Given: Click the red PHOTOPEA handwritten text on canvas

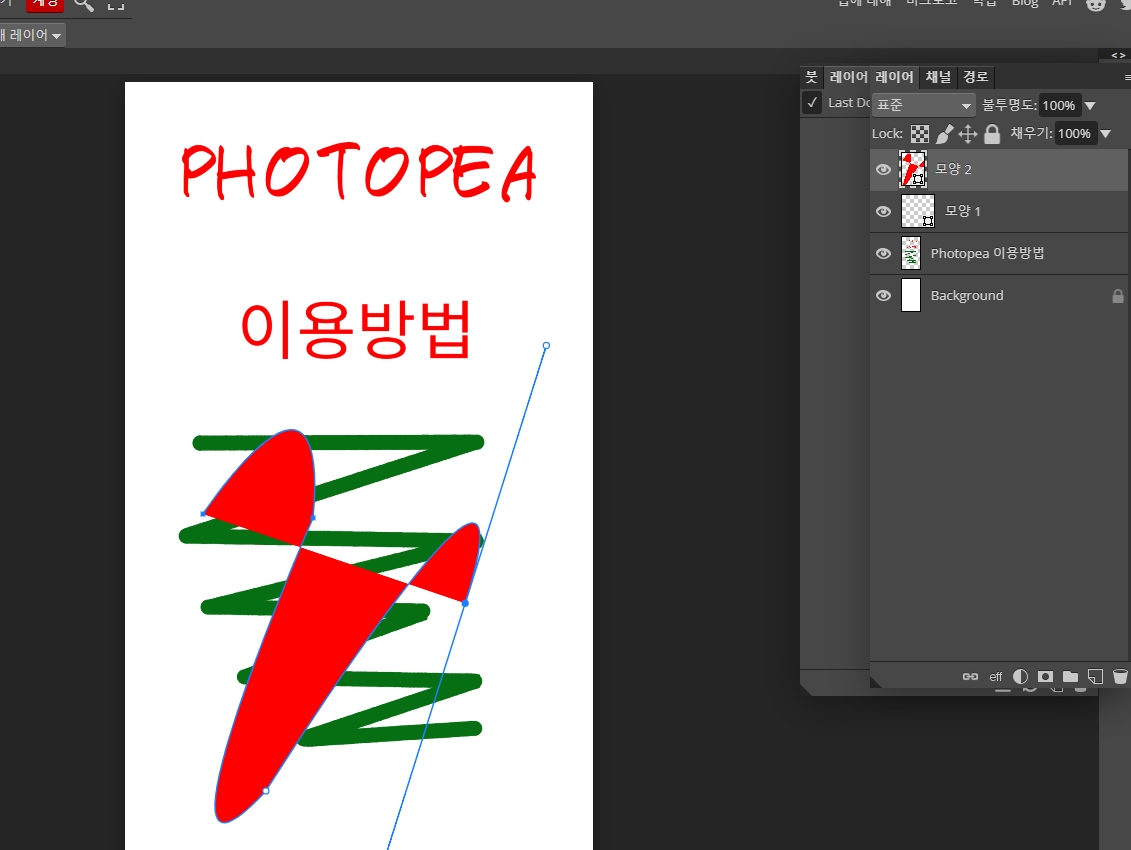Looking at the screenshot, I should (358, 171).
